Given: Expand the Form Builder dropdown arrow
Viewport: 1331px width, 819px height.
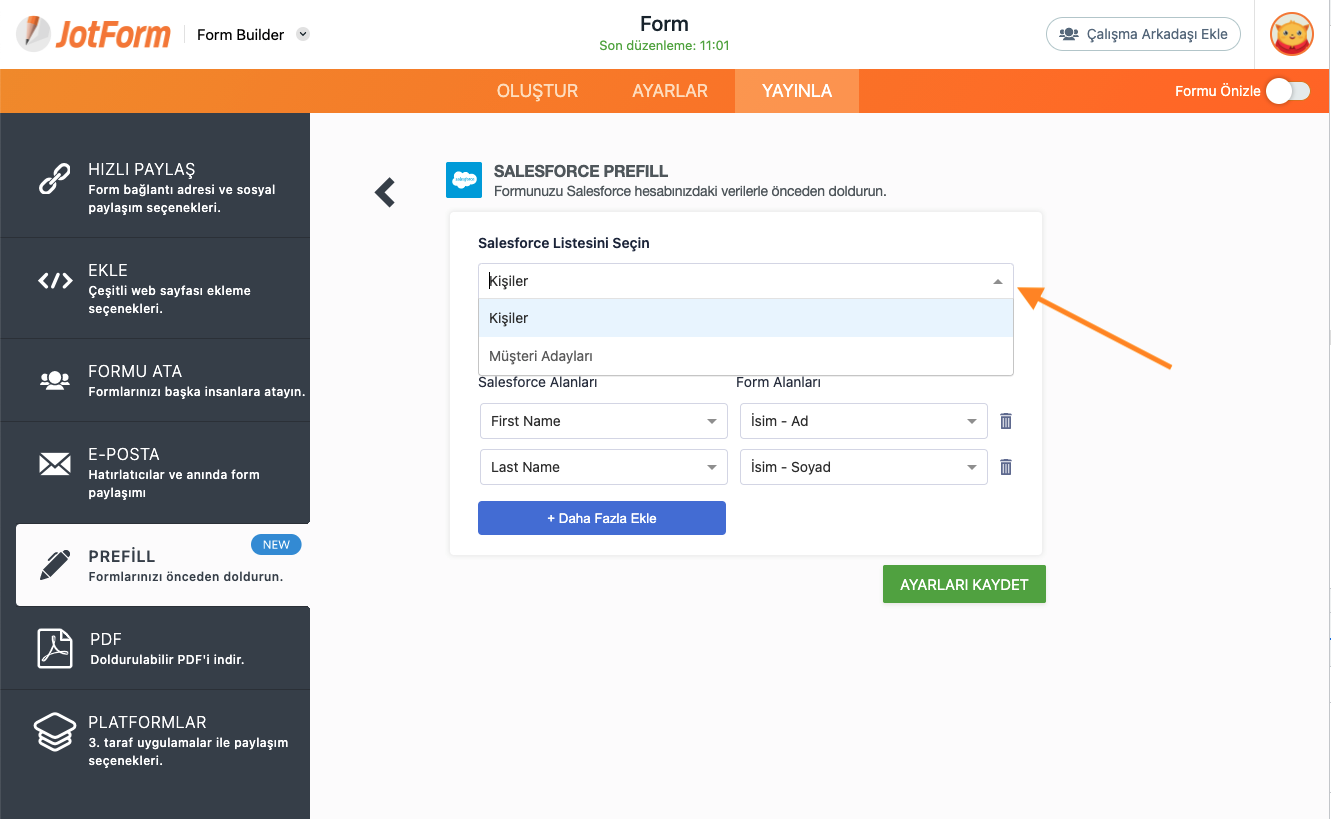Looking at the screenshot, I should click(x=304, y=34).
